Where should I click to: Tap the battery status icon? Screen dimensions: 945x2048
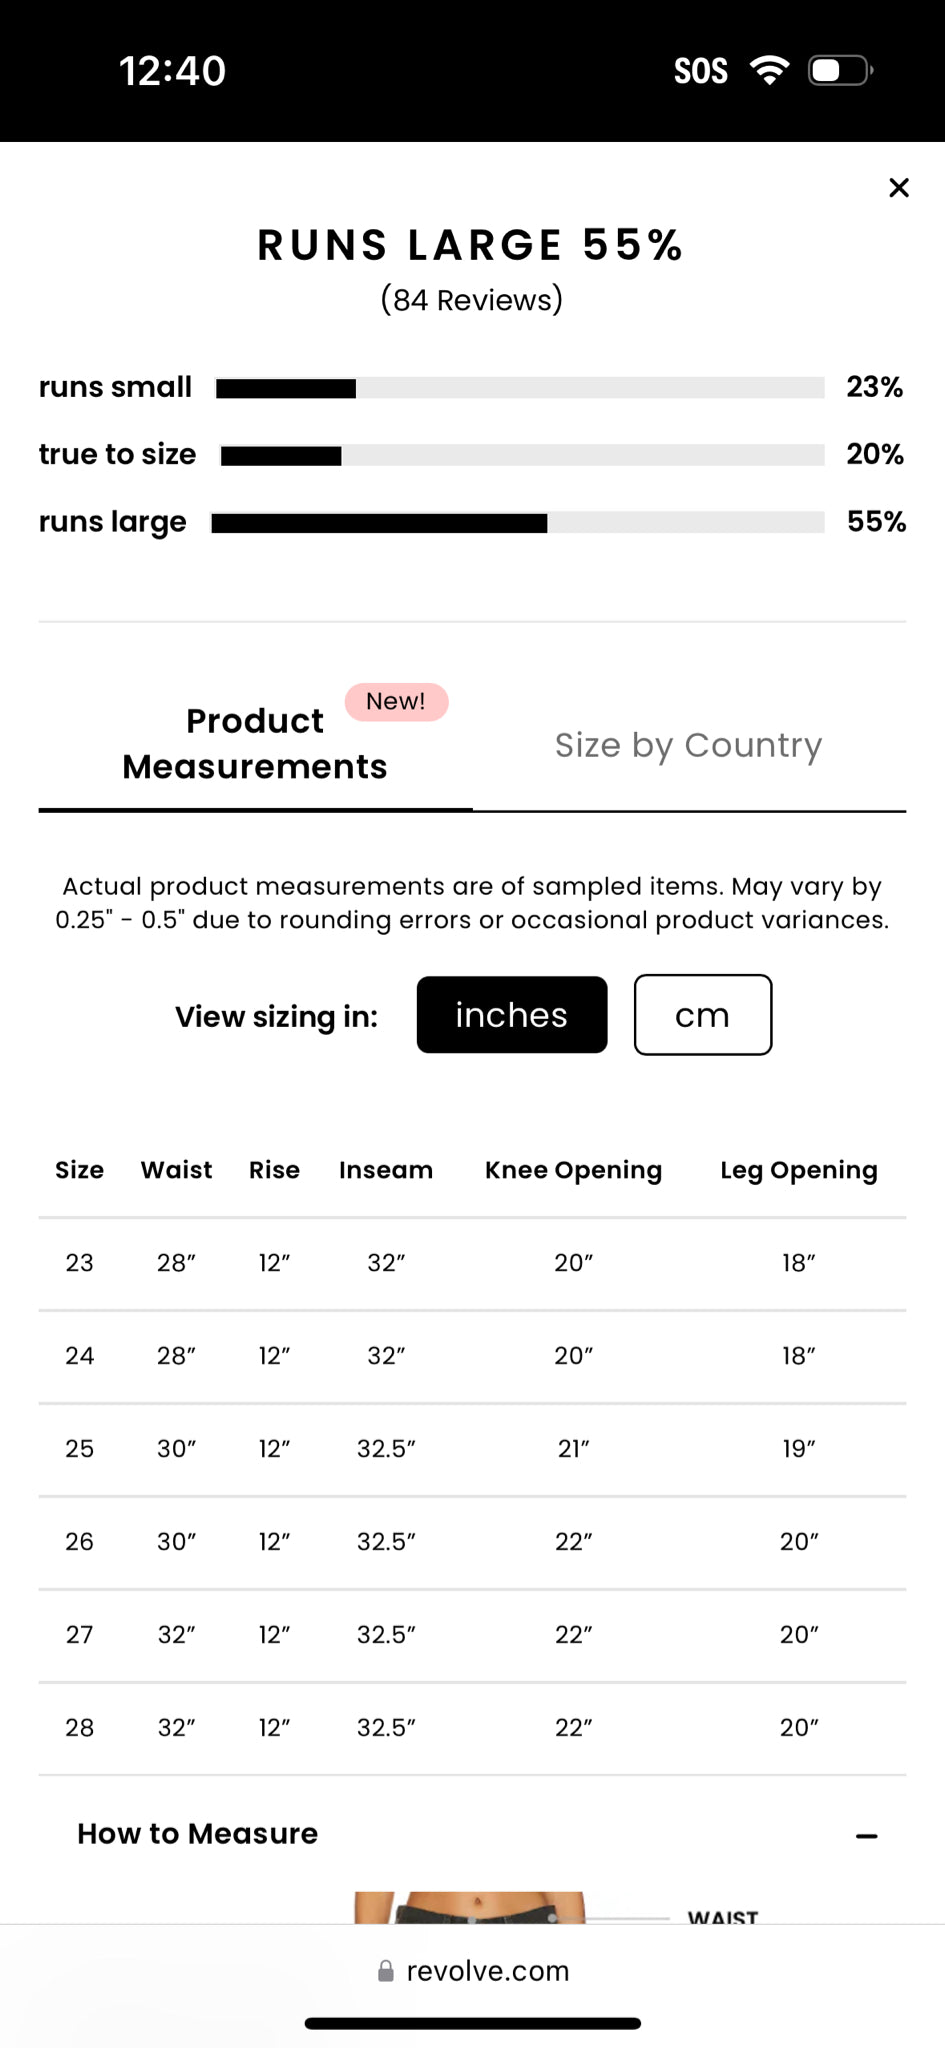(x=840, y=70)
